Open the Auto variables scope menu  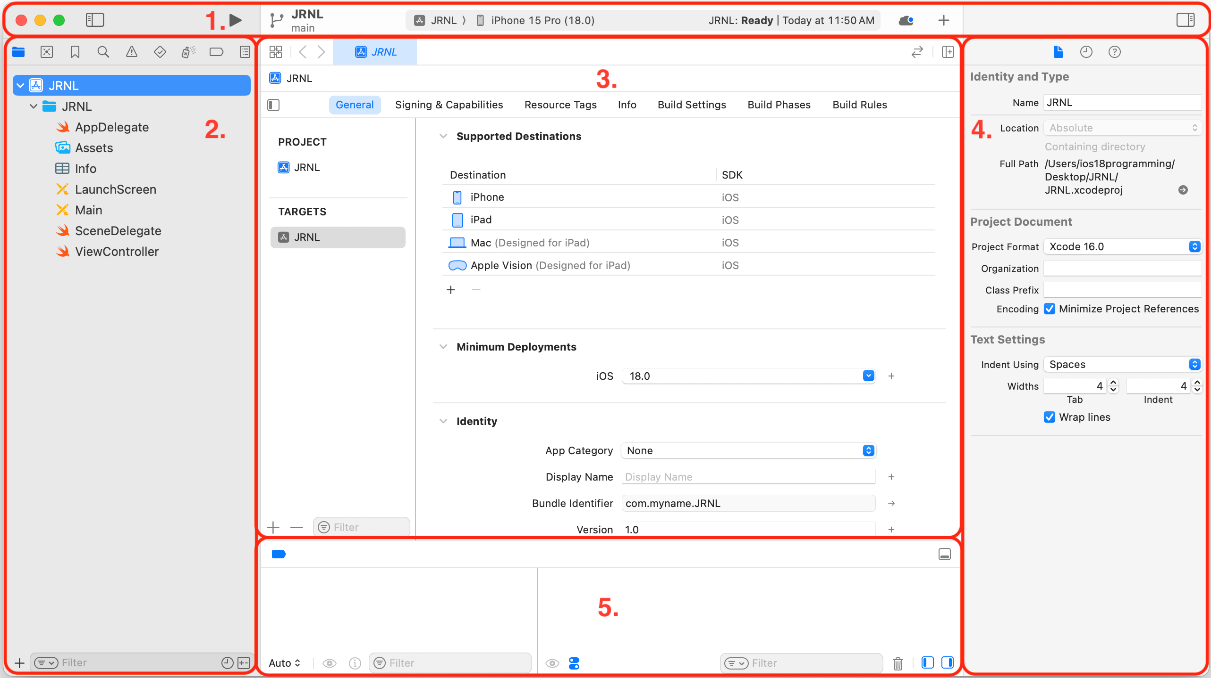coord(285,663)
